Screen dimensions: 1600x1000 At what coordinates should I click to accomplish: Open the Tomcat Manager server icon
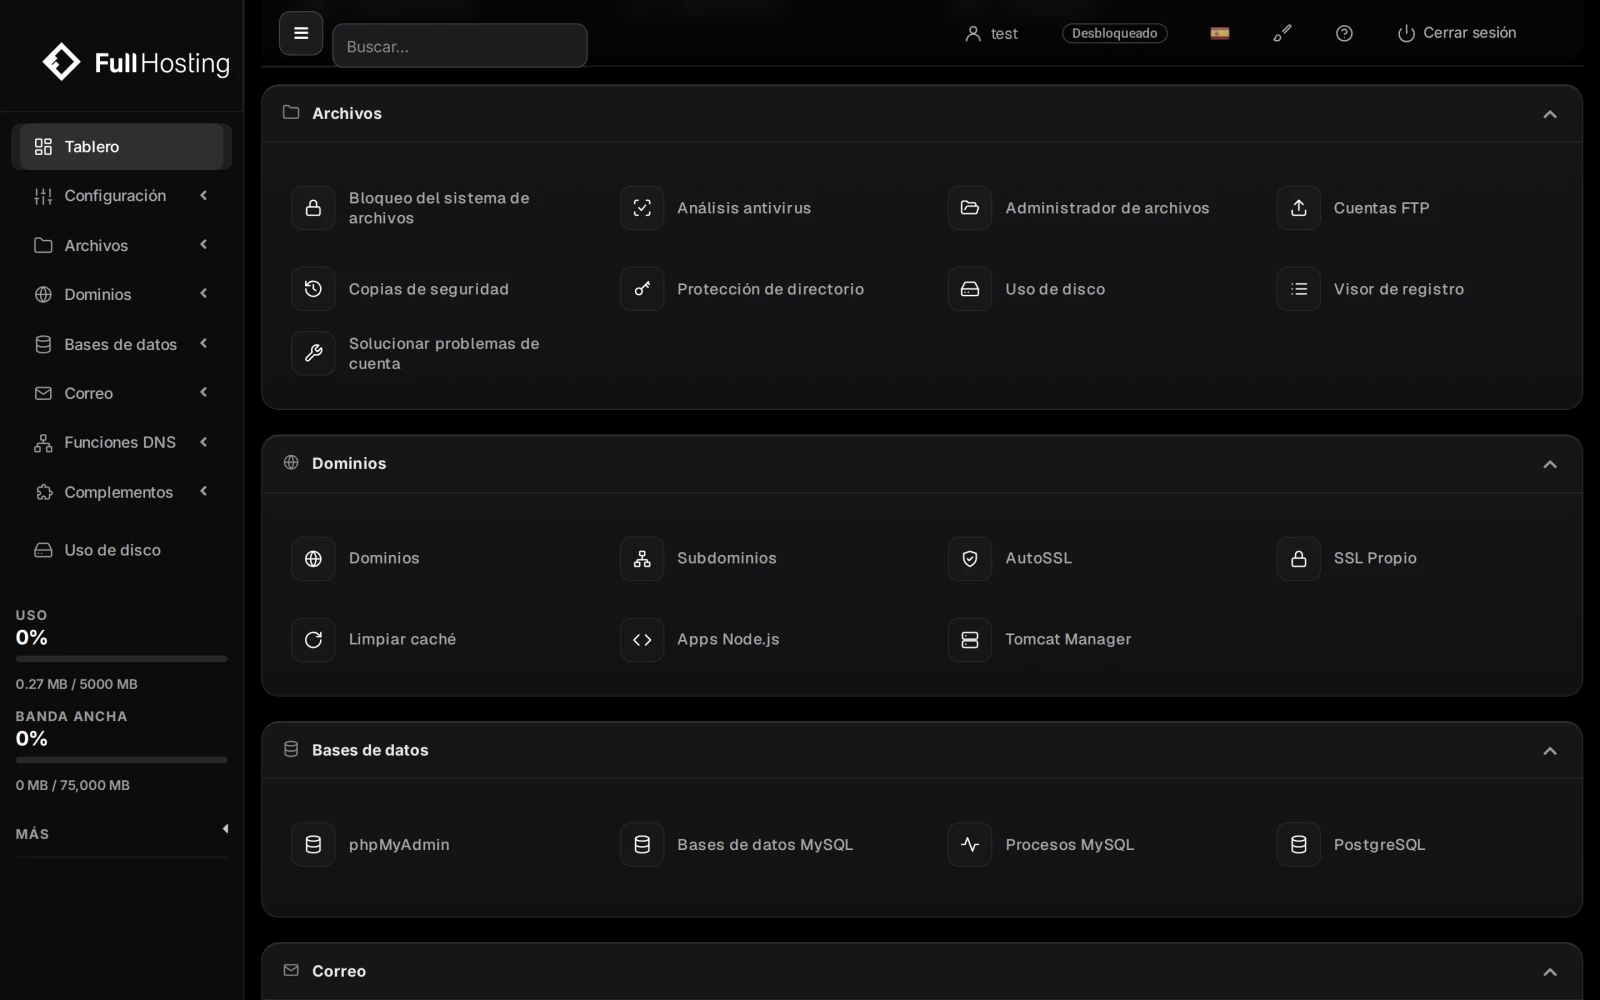pyautogui.click(x=970, y=640)
